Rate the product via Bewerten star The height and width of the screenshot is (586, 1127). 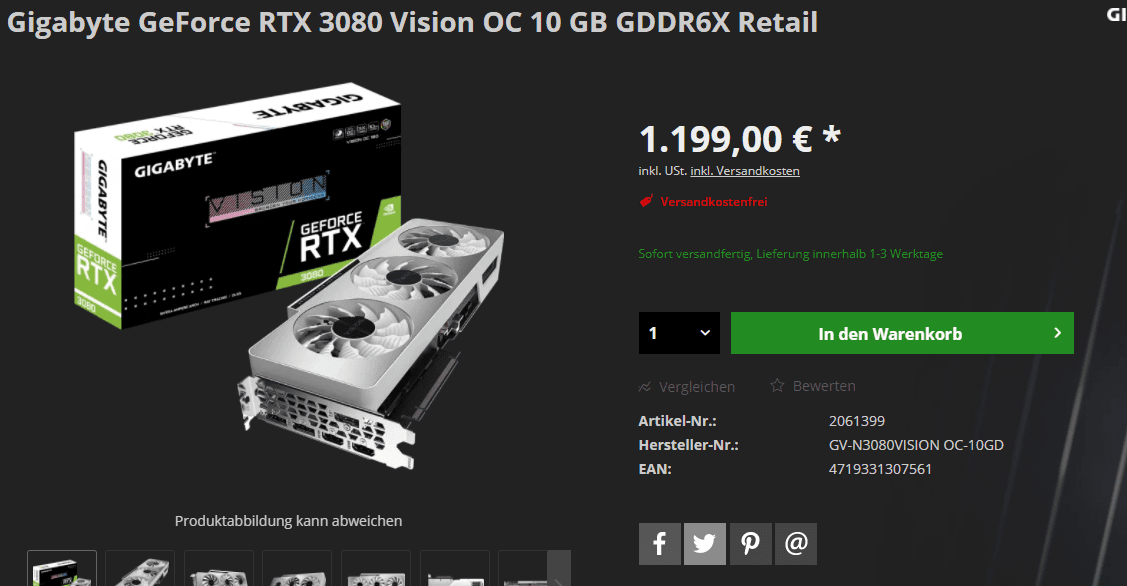click(777, 386)
